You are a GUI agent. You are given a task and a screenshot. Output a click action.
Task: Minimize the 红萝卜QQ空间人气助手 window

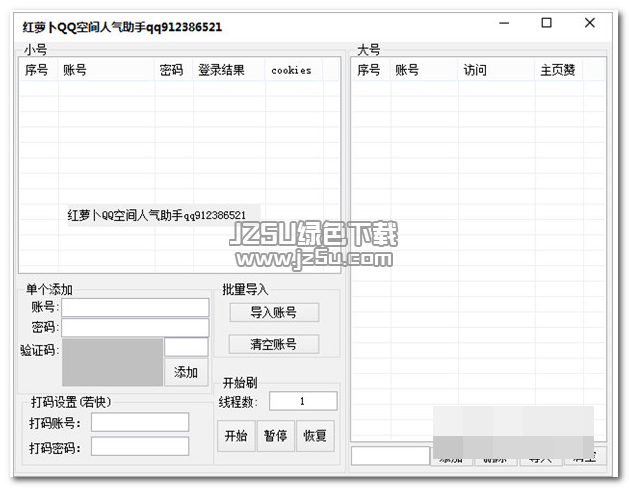coord(504,23)
